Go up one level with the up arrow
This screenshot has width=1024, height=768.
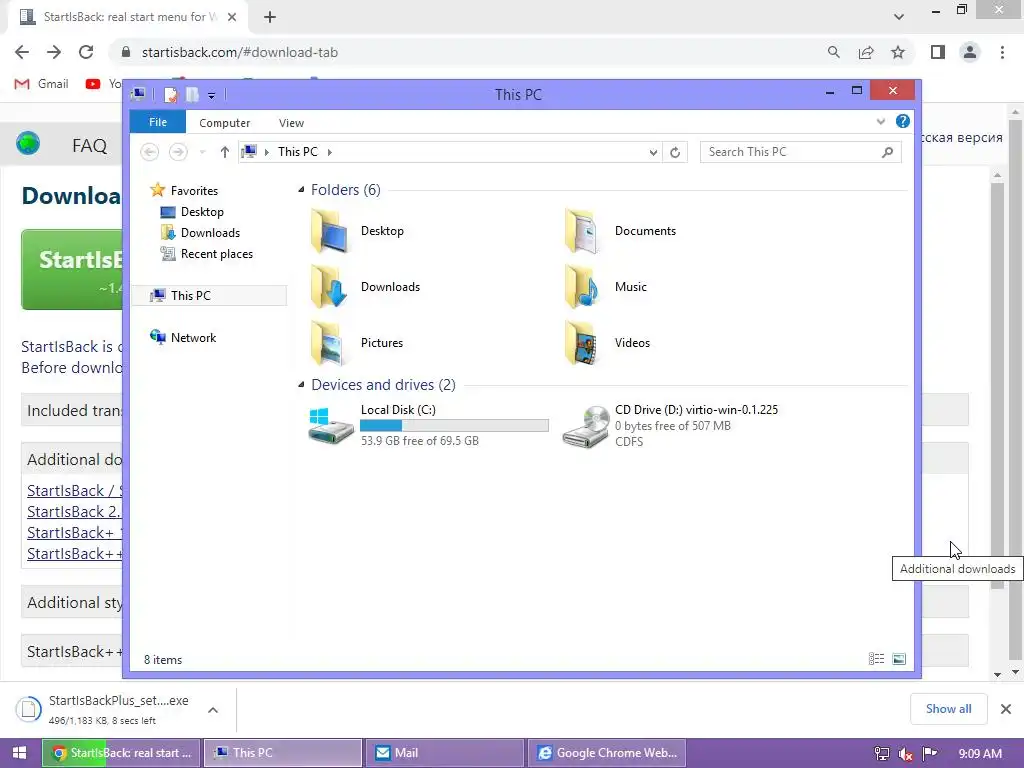[x=225, y=152]
